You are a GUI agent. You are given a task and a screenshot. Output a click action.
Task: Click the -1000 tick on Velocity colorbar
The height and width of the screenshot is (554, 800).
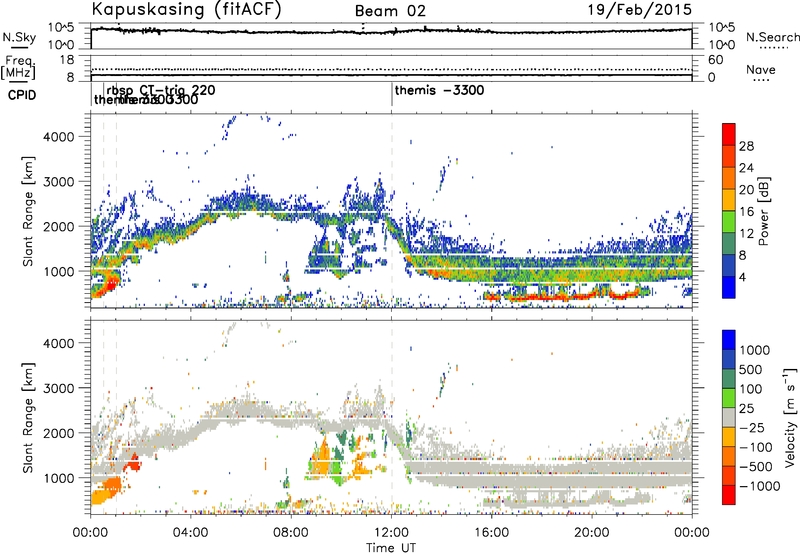[x=760, y=486]
